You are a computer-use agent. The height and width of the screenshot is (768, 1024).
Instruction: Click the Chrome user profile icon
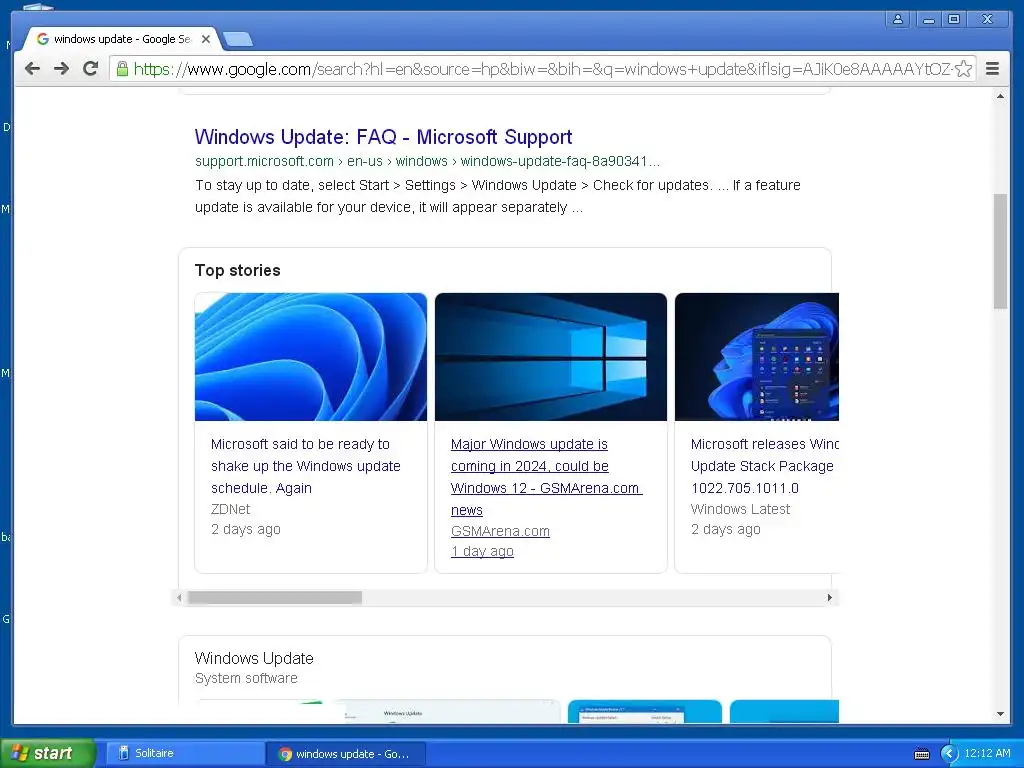point(898,19)
